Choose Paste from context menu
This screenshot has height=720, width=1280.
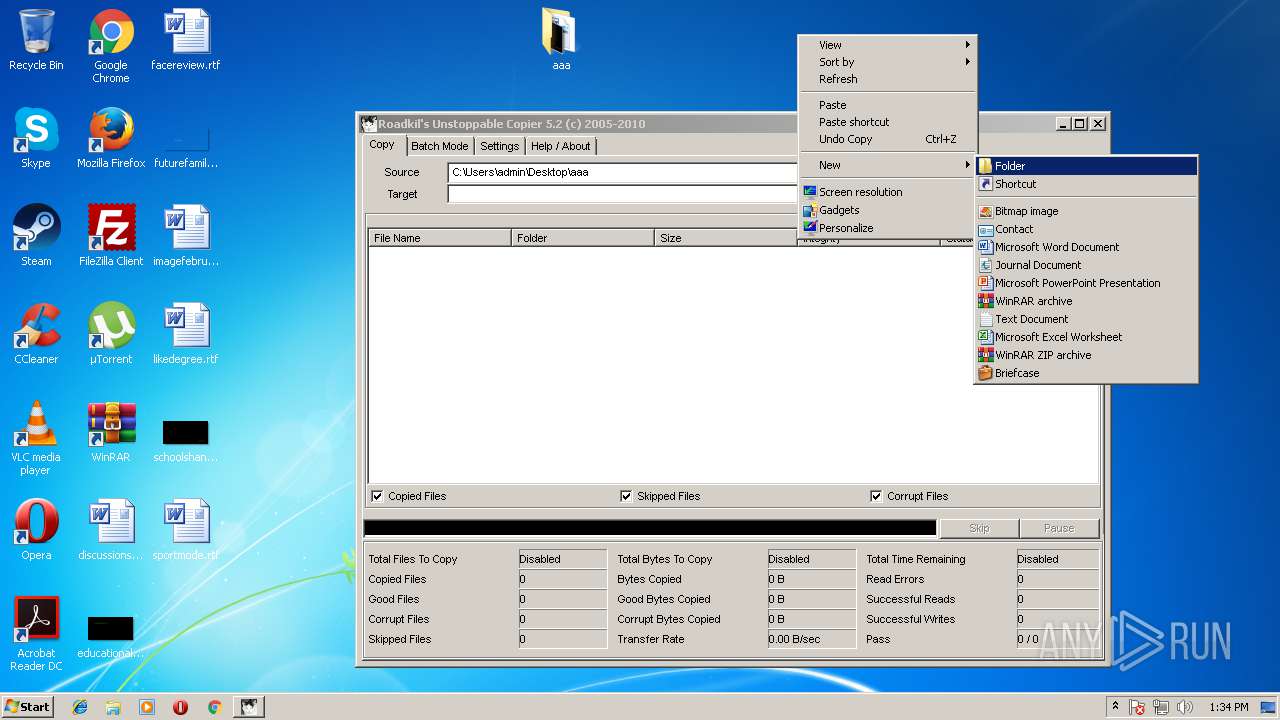pyautogui.click(x=887, y=105)
